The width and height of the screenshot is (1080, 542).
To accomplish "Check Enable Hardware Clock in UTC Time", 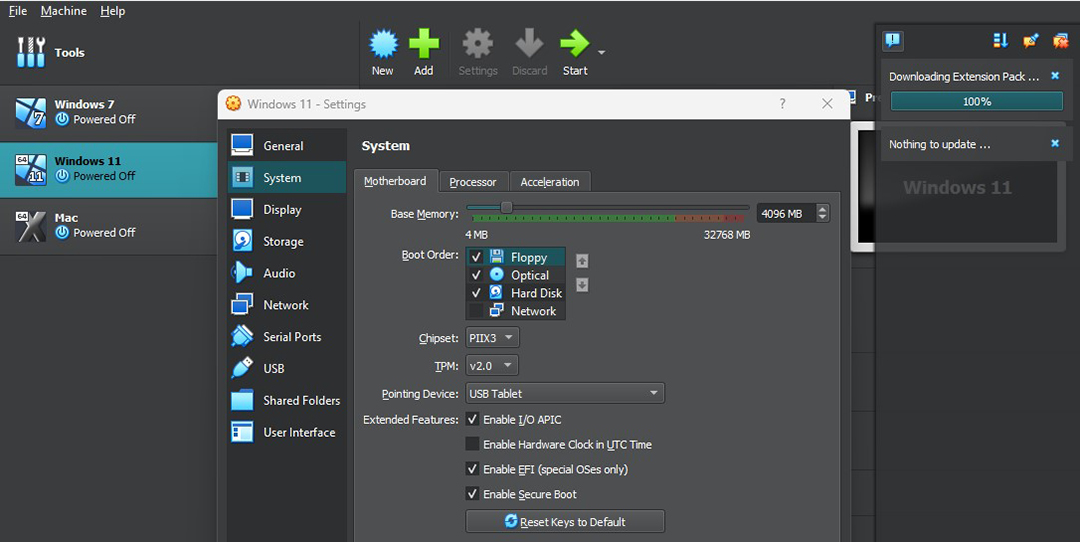I will click(472, 444).
